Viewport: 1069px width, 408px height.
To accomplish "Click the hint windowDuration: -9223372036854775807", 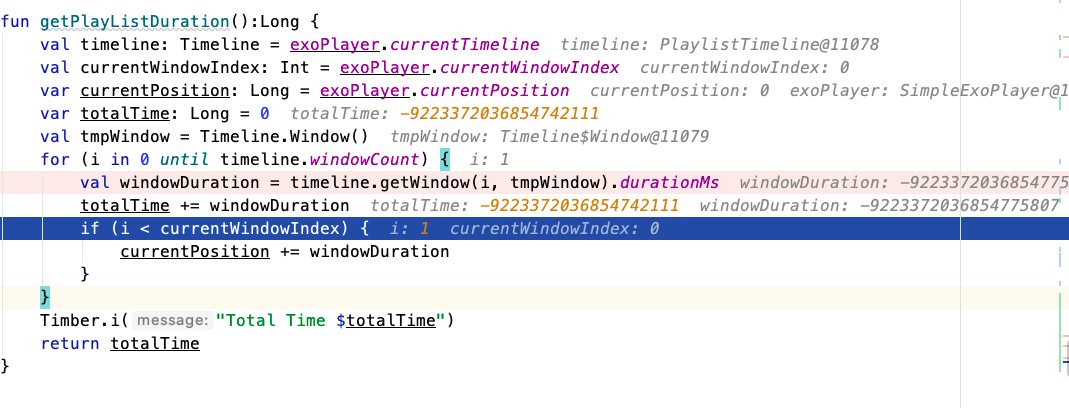I will coord(879,206).
